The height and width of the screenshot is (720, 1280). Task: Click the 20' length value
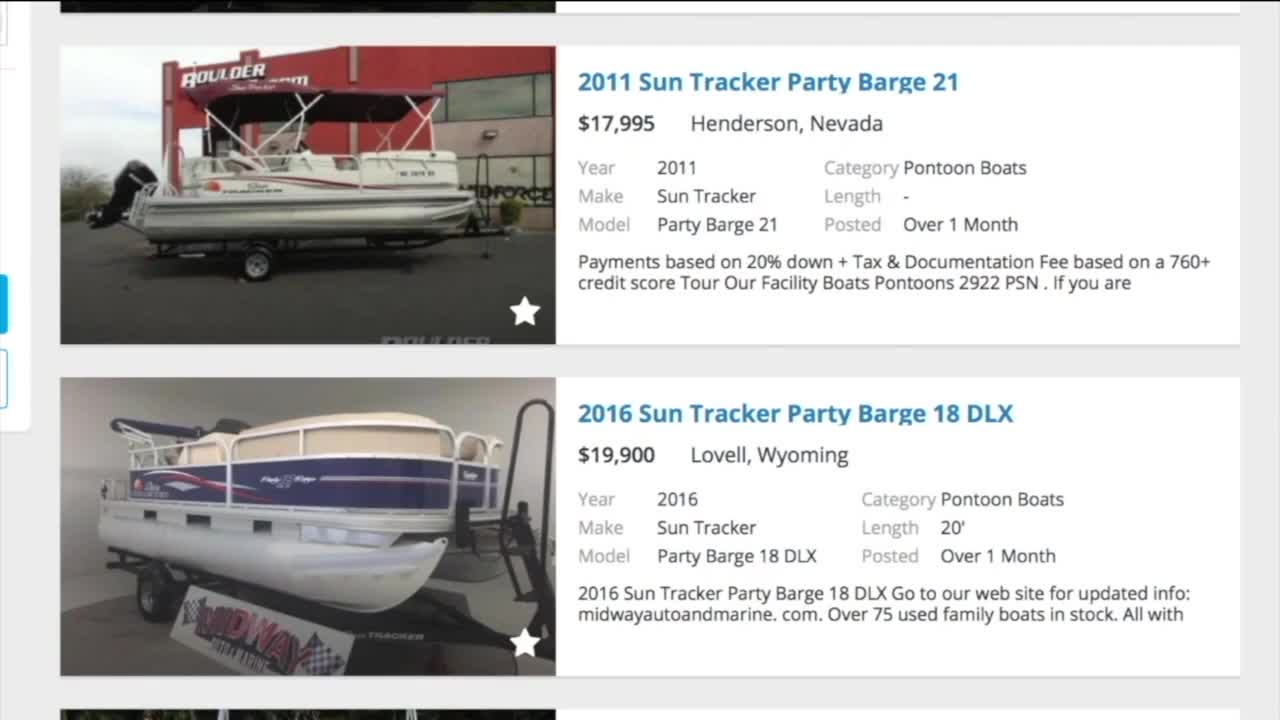[952, 527]
